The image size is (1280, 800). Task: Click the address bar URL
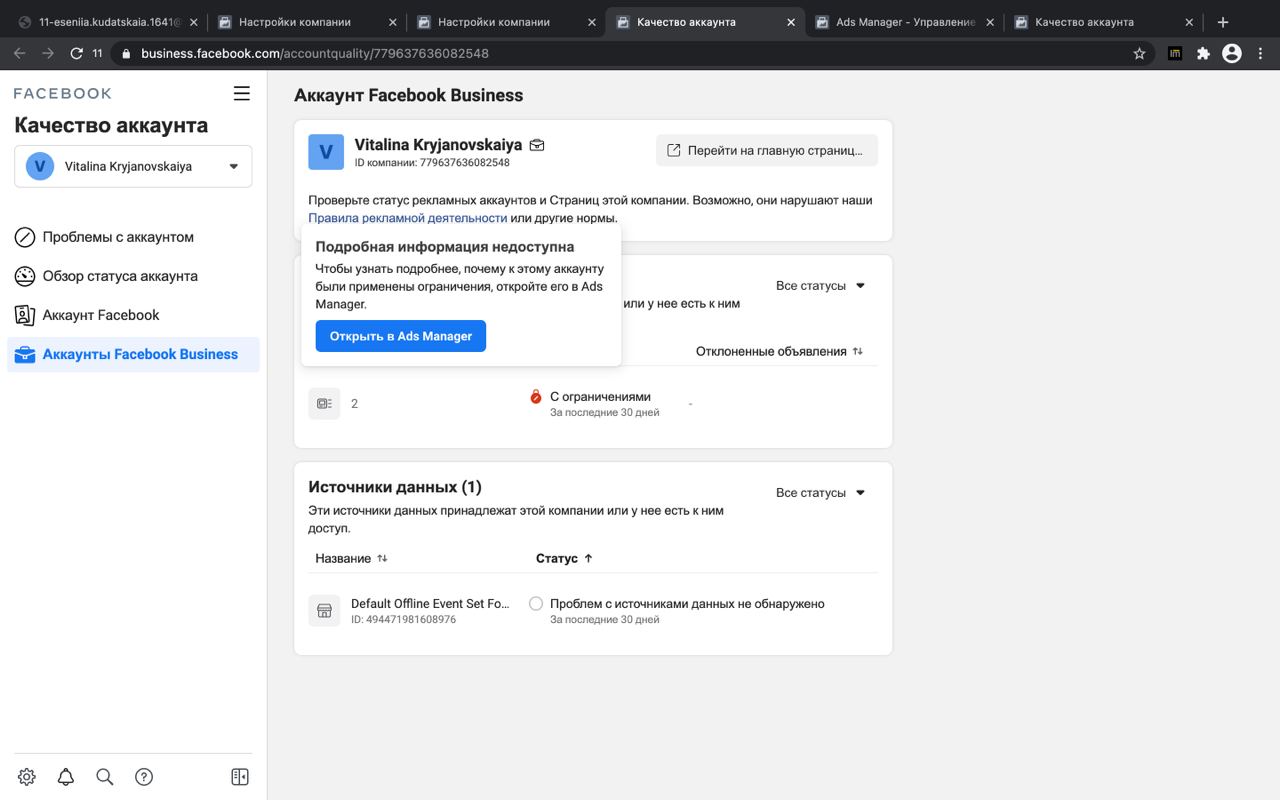coord(315,54)
